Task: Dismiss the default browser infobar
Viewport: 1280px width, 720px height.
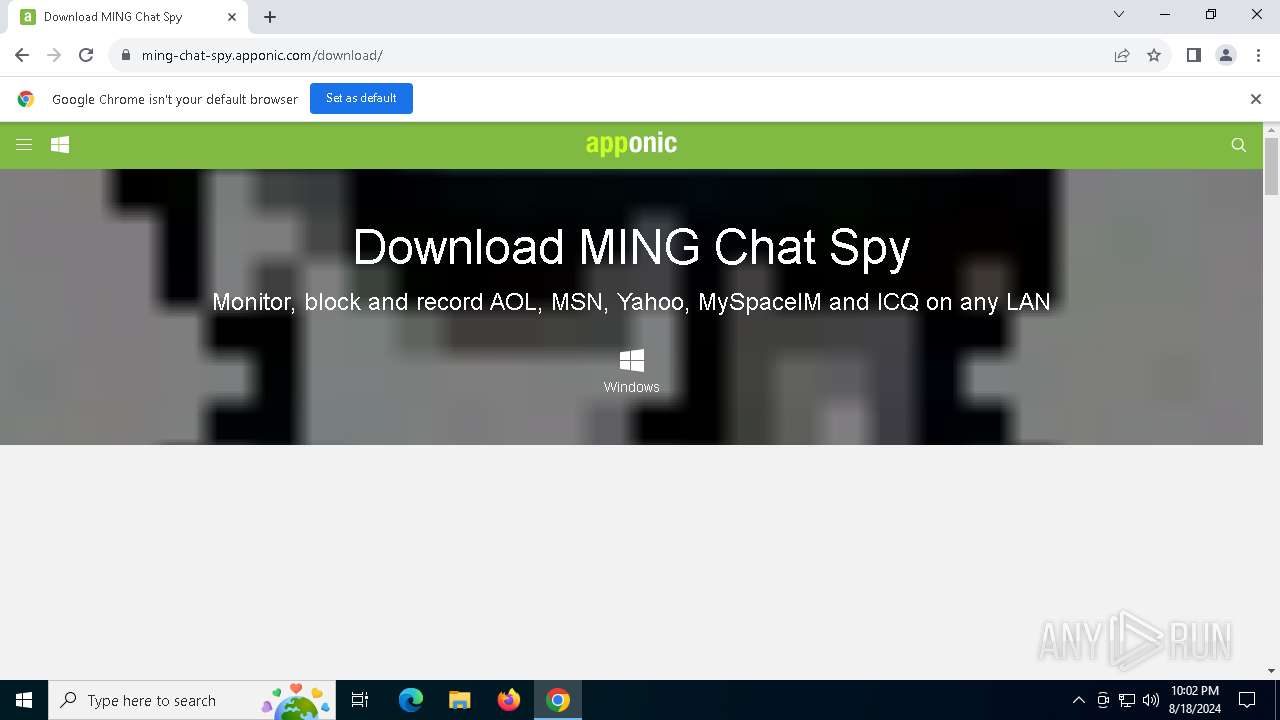Action: pos(1256,99)
